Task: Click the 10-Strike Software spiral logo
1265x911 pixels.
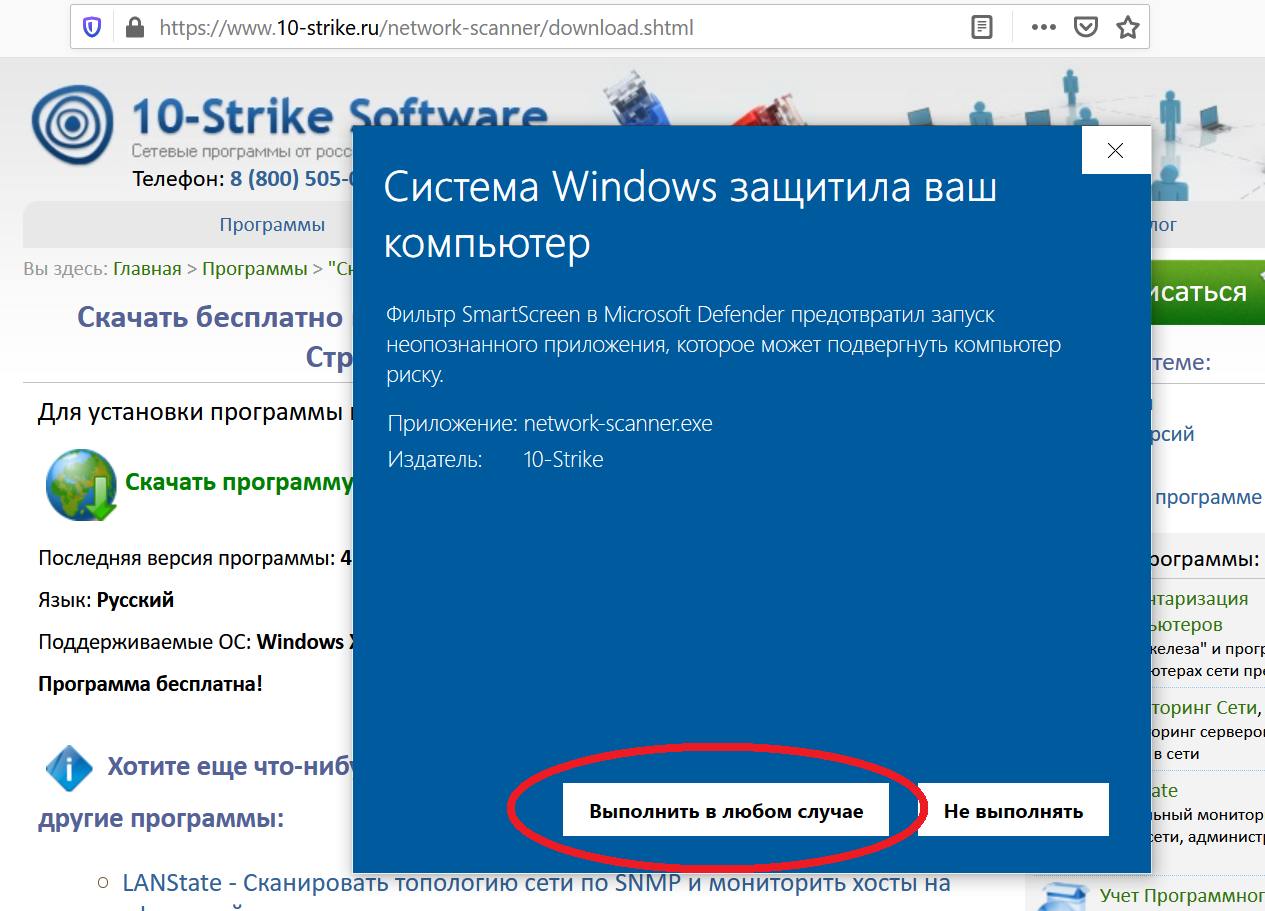Action: 72,125
